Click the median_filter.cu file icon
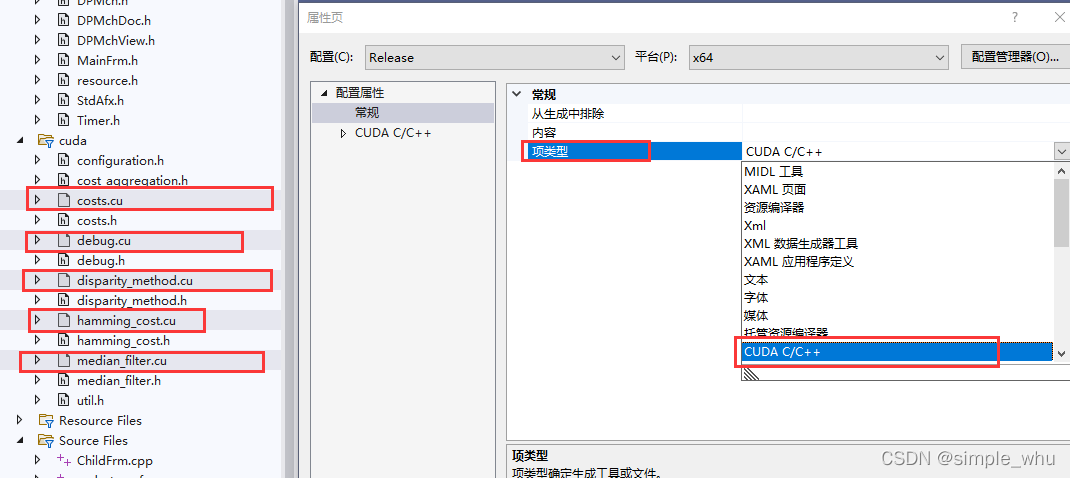1070x478 pixels. tap(63, 360)
